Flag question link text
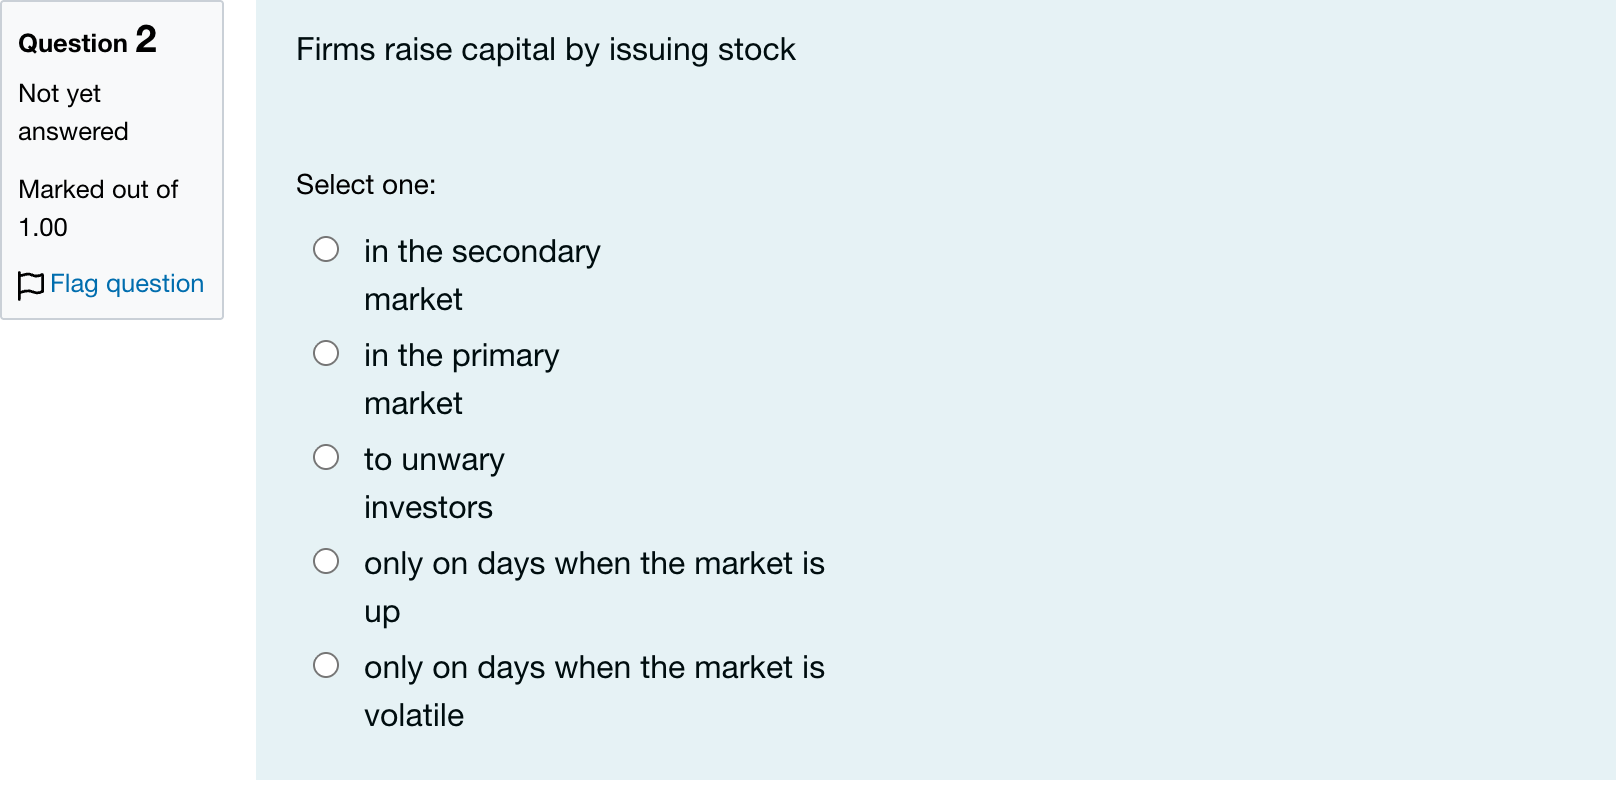 click(127, 284)
